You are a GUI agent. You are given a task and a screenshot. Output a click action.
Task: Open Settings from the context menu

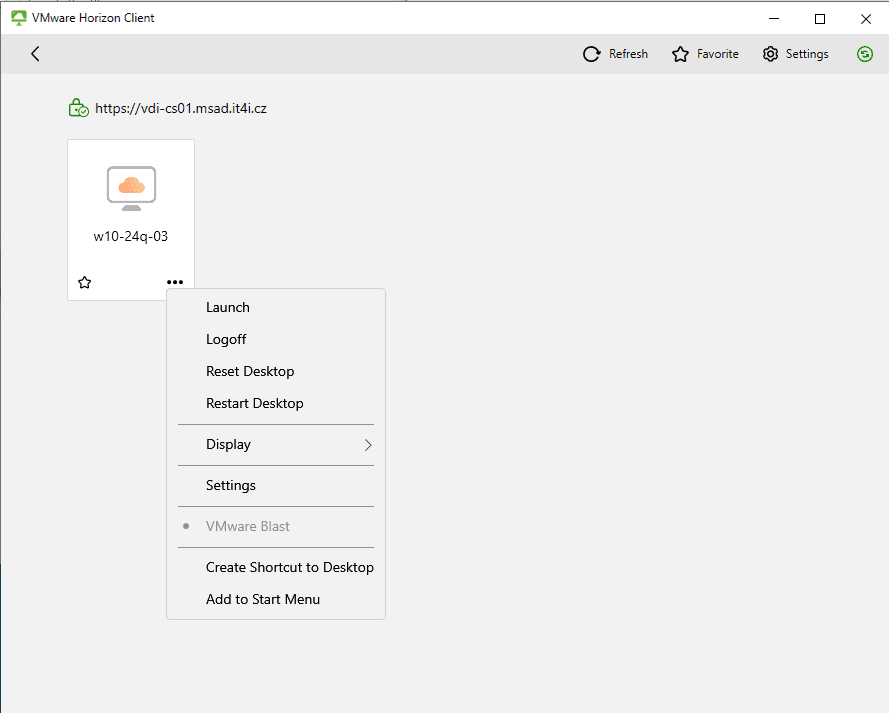(x=231, y=486)
